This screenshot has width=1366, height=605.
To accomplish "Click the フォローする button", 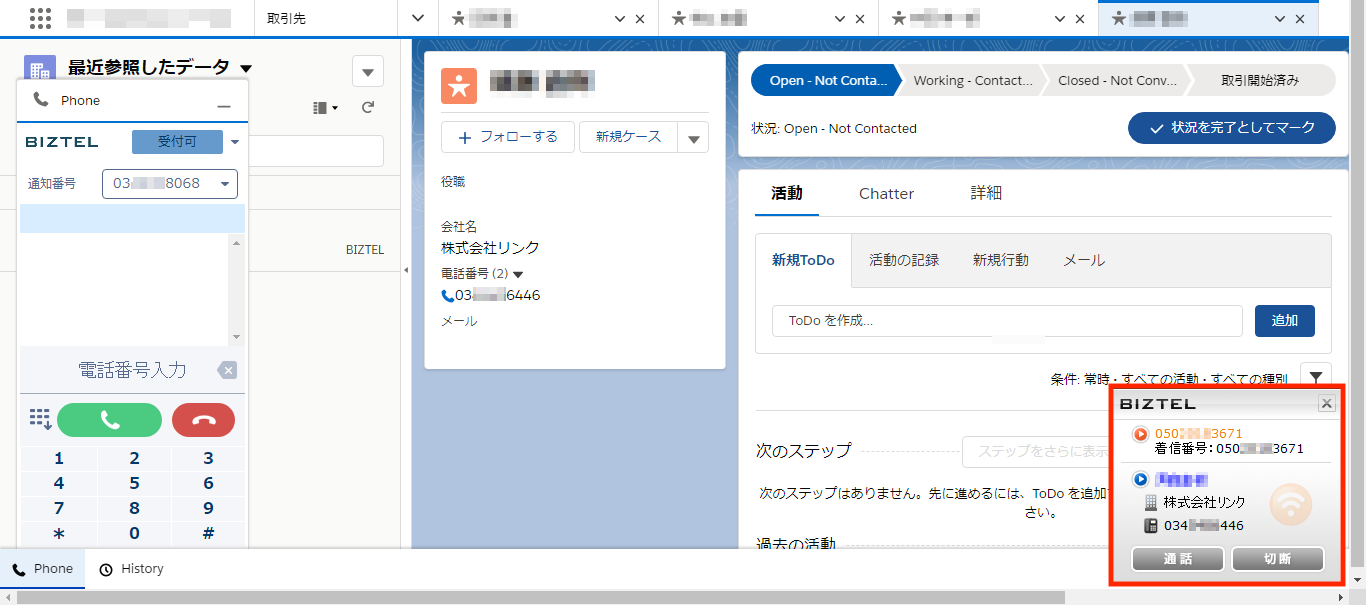I will coord(507,137).
